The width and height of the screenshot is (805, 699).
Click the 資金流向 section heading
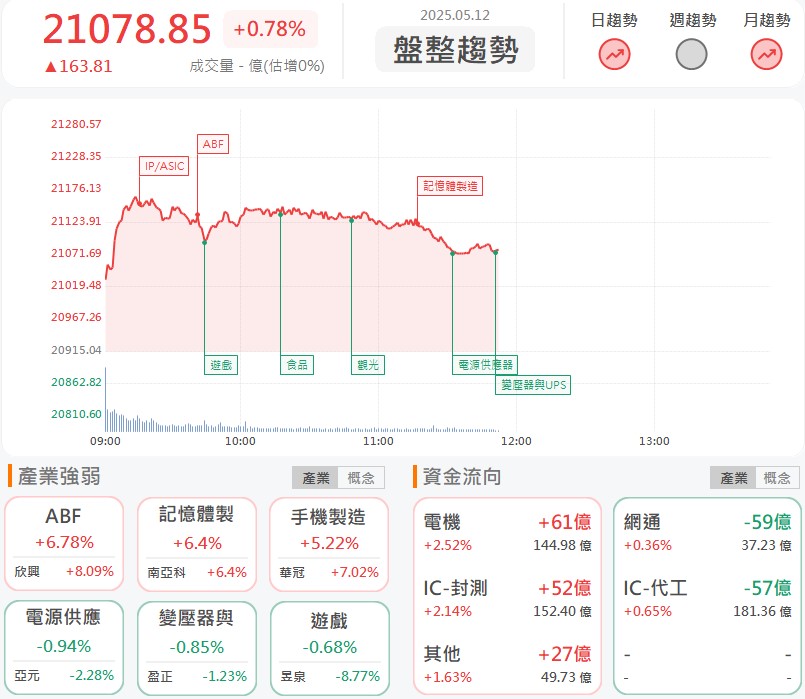click(462, 477)
